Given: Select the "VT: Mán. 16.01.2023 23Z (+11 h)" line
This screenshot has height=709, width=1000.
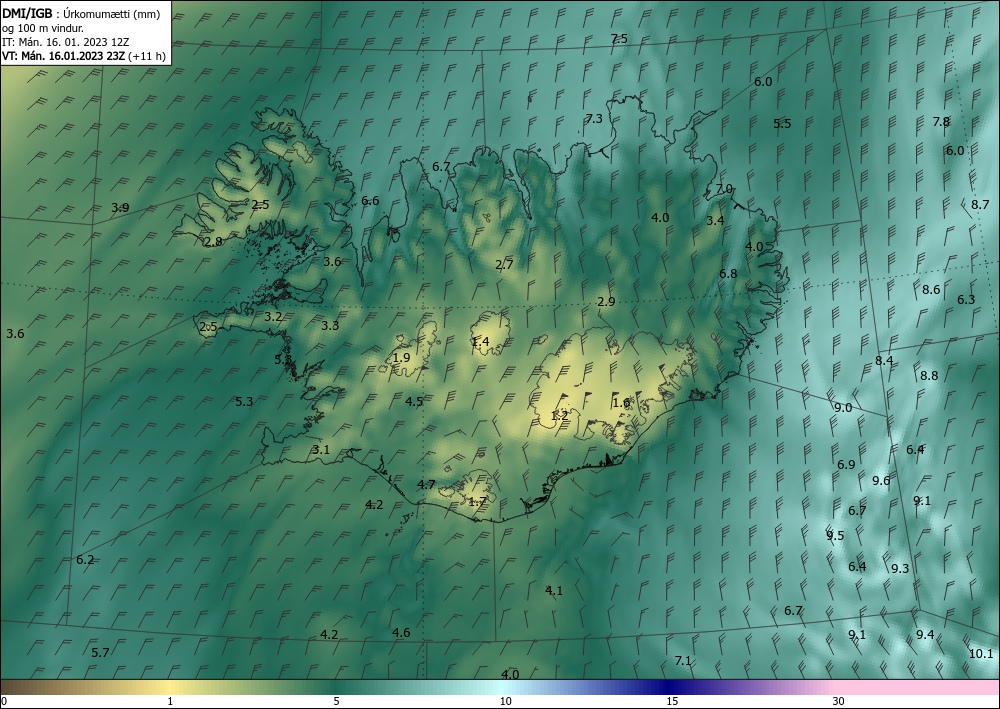Looking at the screenshot, I should click(x=84, y=56).
